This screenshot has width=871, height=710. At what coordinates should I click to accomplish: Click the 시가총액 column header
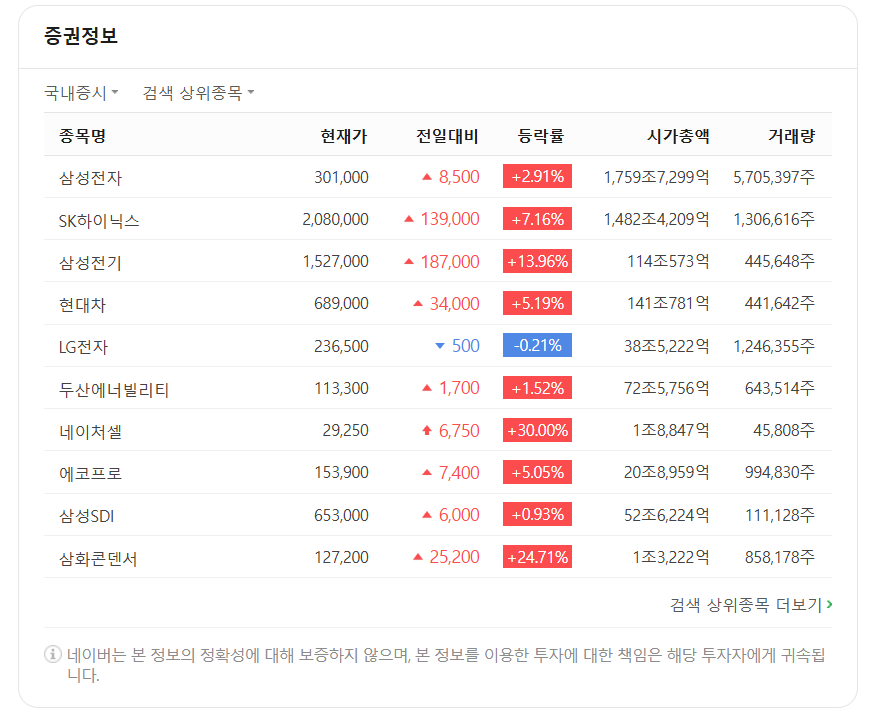(678, 136)
